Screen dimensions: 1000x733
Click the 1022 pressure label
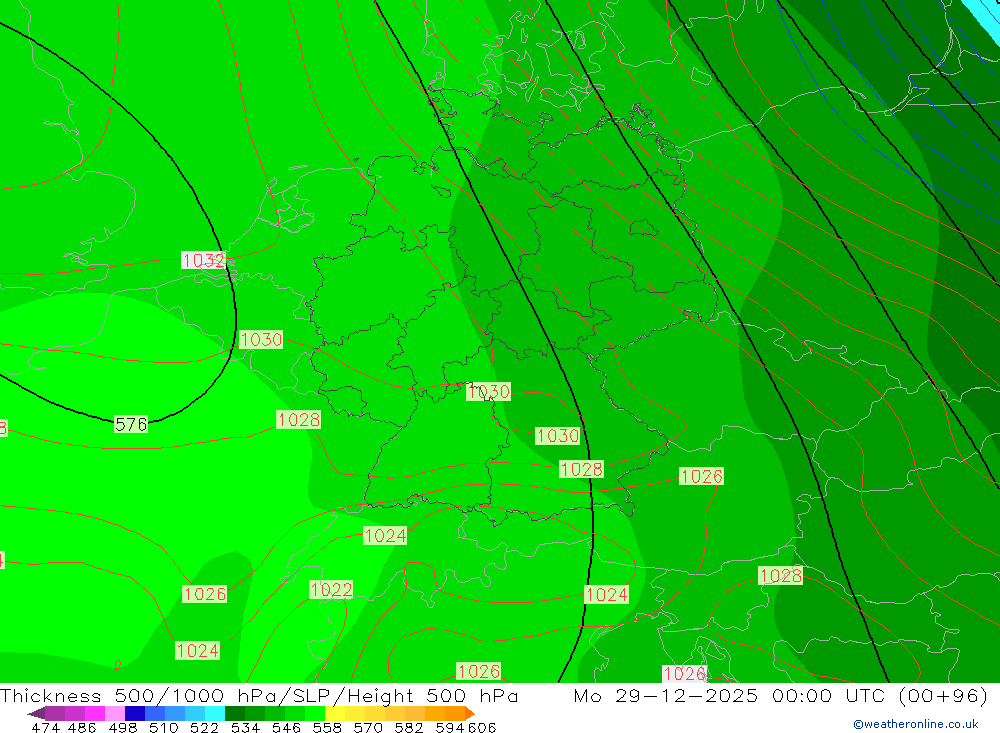331,589
